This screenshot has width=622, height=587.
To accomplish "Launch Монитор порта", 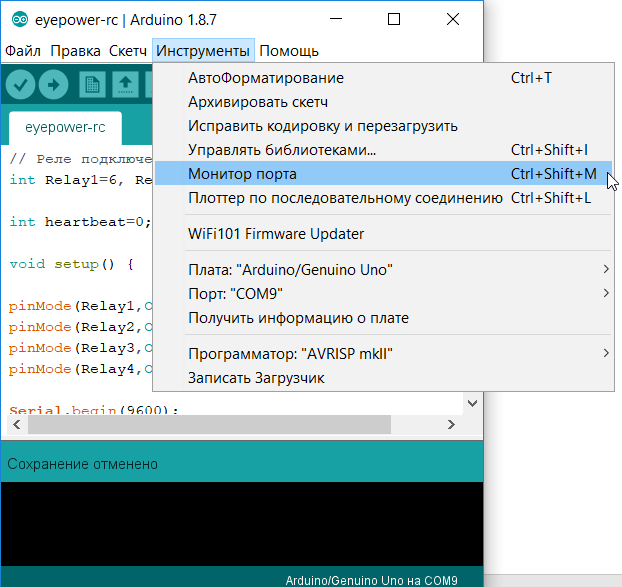I will pyautogui.click(x=383, y=173).
